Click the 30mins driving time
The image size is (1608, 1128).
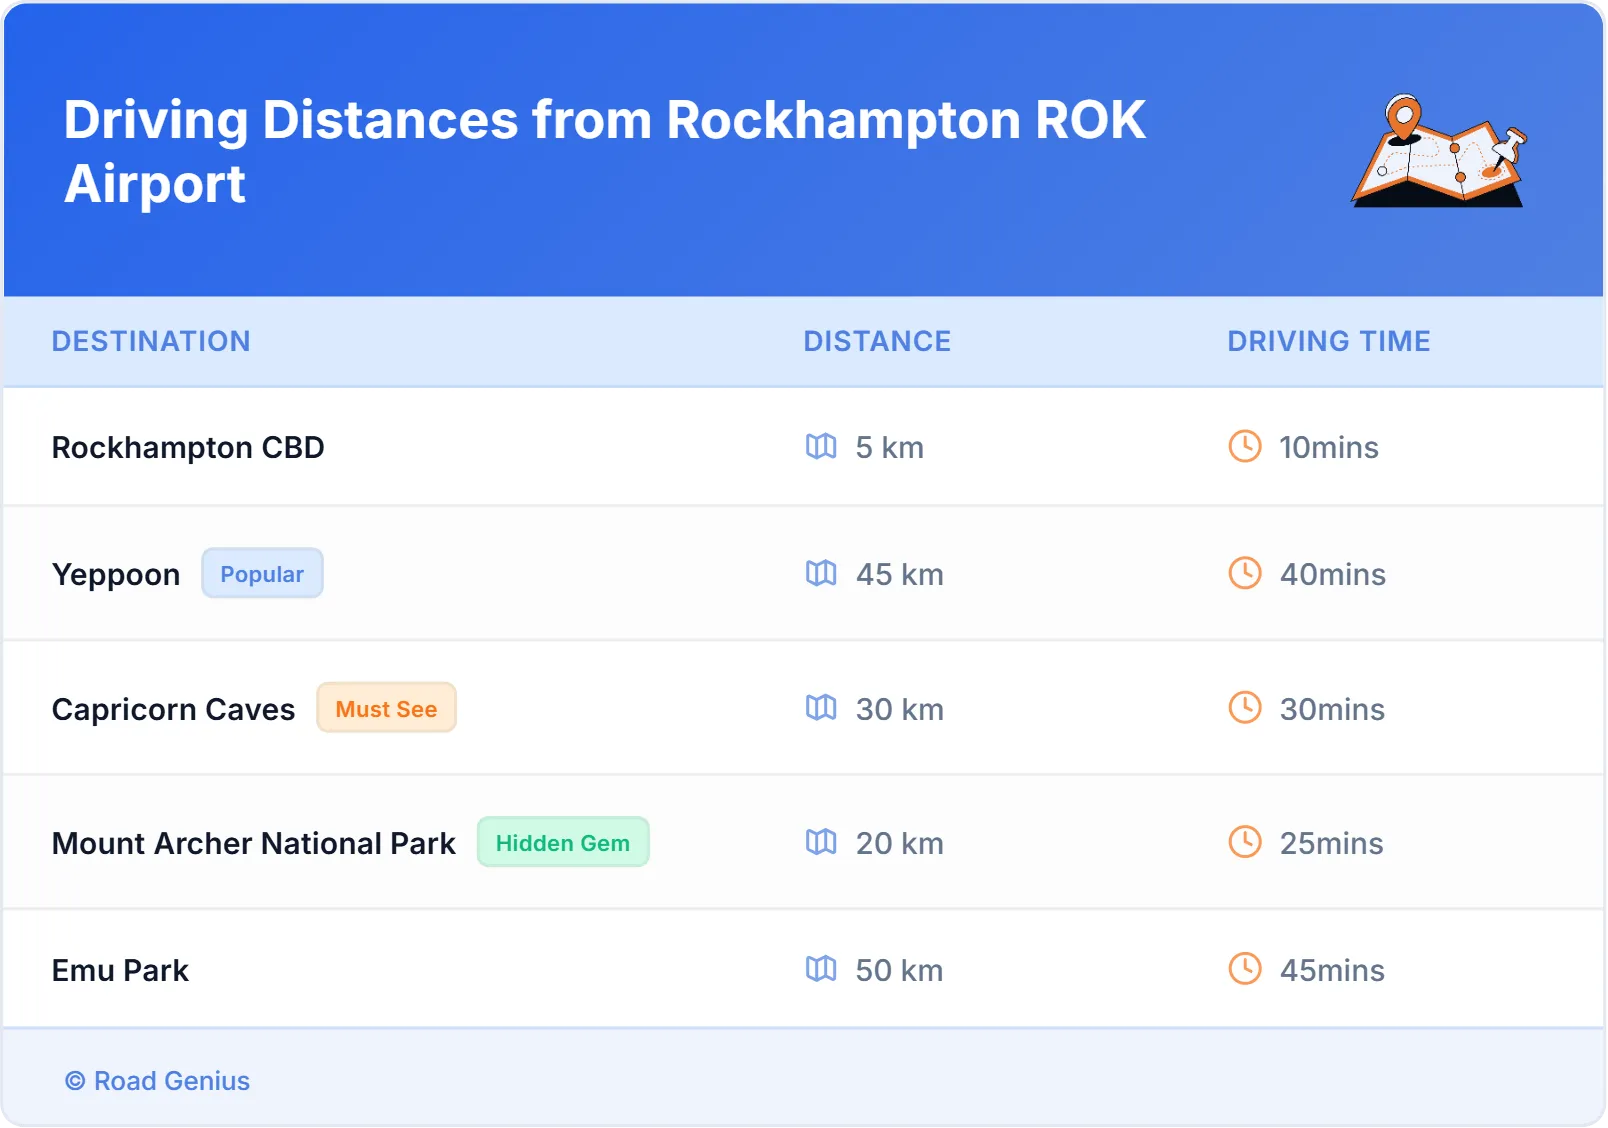point(1332,709)
